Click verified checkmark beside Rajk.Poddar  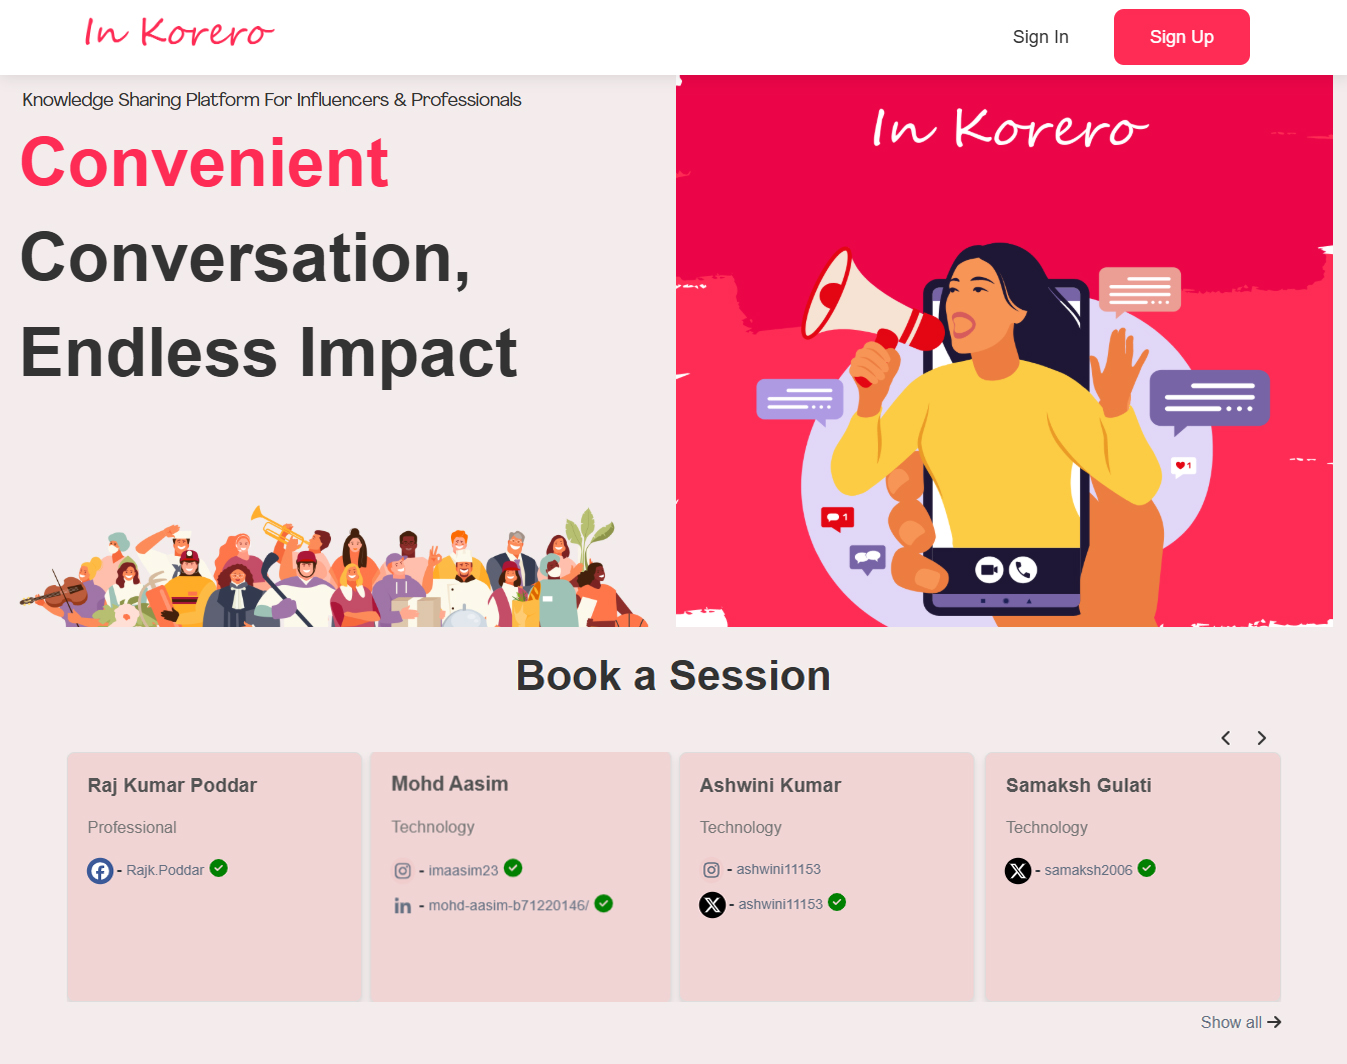219,868
